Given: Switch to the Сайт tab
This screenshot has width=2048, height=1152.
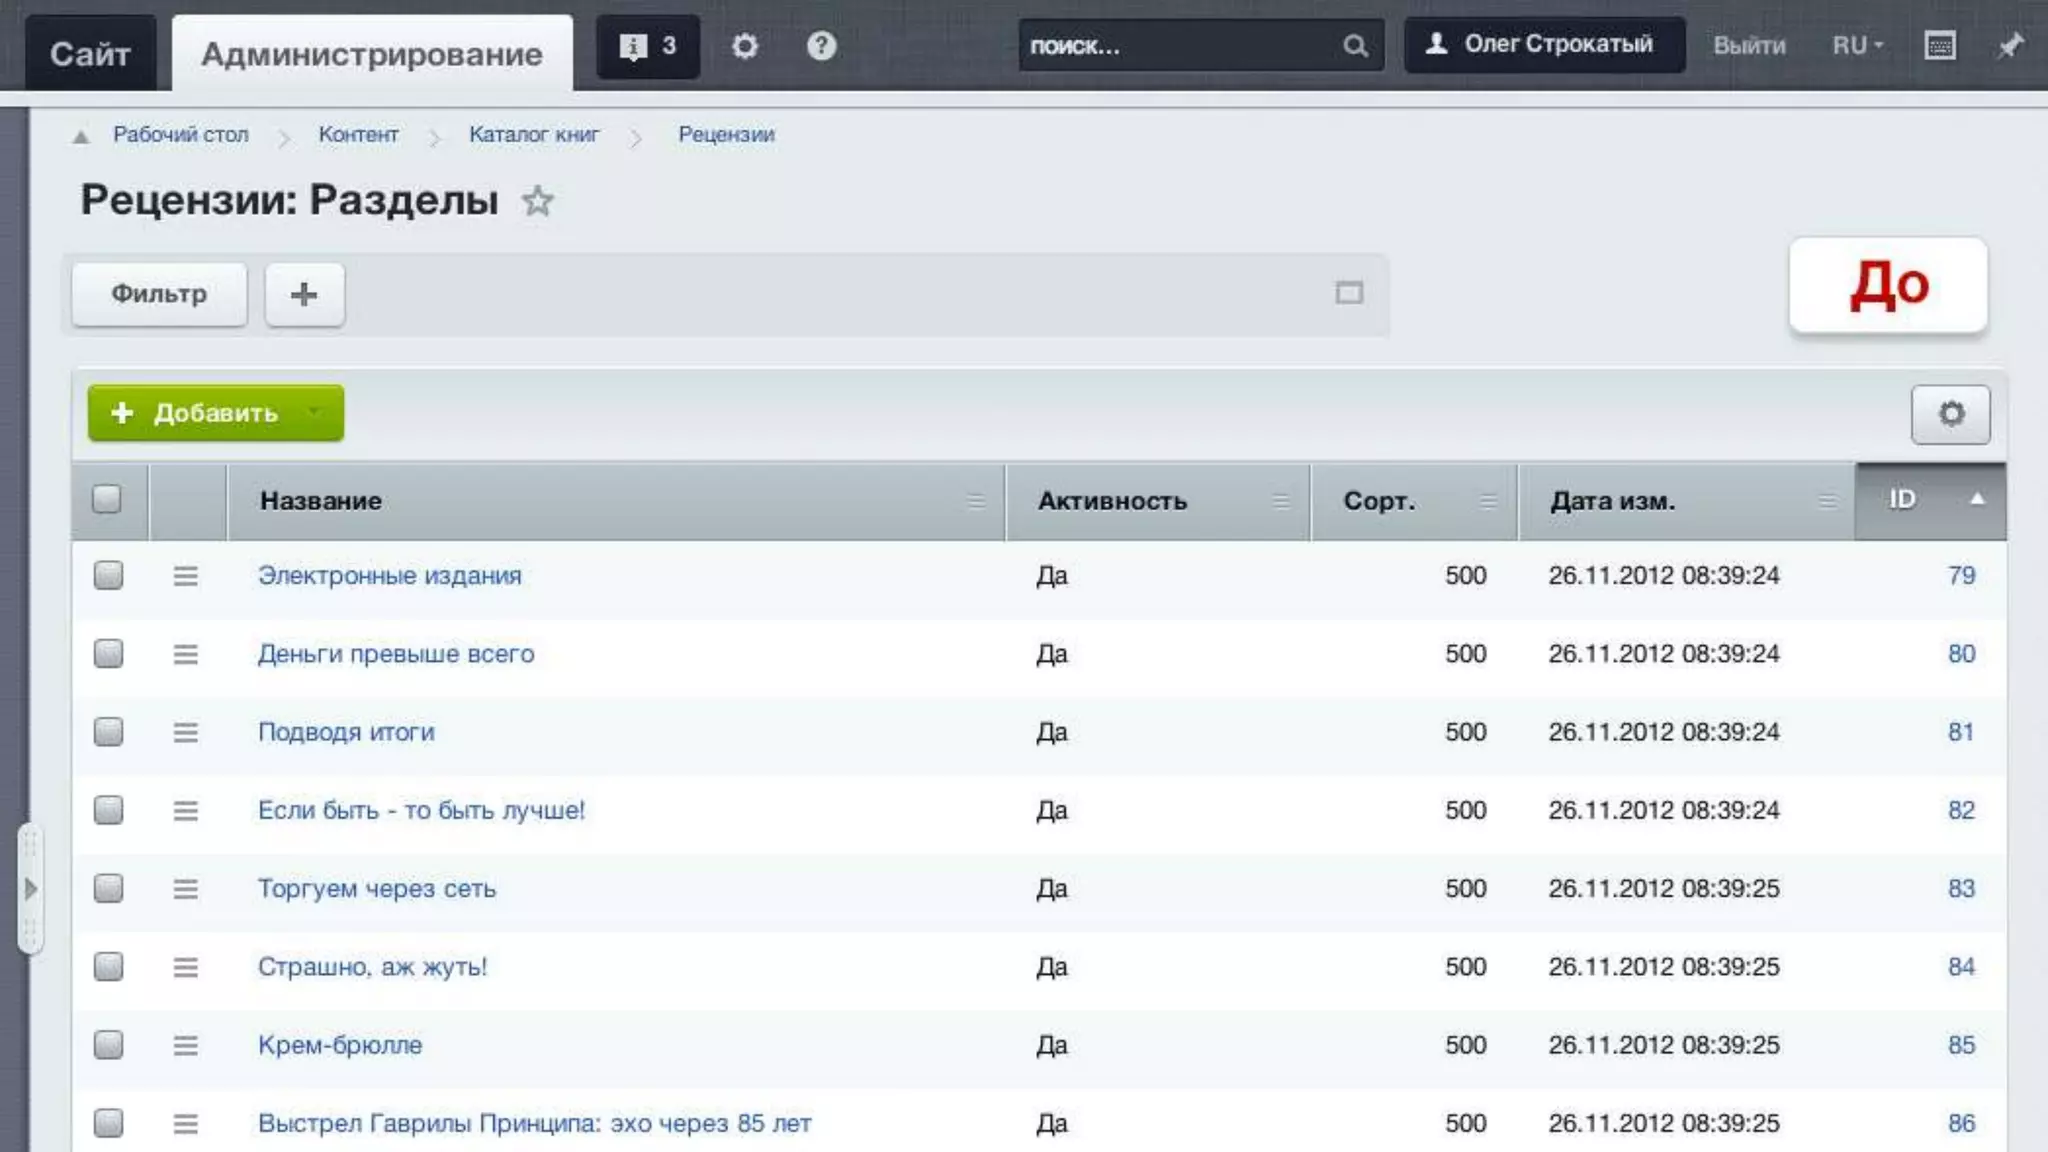Looking at the screenshot, I should (90, 54).
